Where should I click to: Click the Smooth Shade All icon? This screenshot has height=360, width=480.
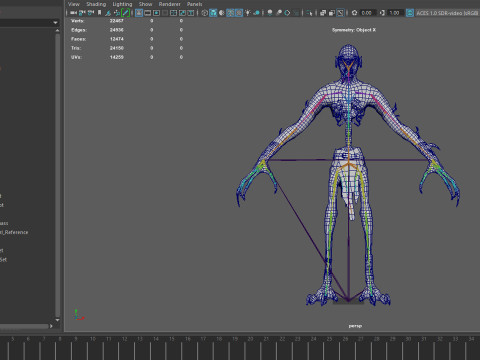tap(213, 13)
